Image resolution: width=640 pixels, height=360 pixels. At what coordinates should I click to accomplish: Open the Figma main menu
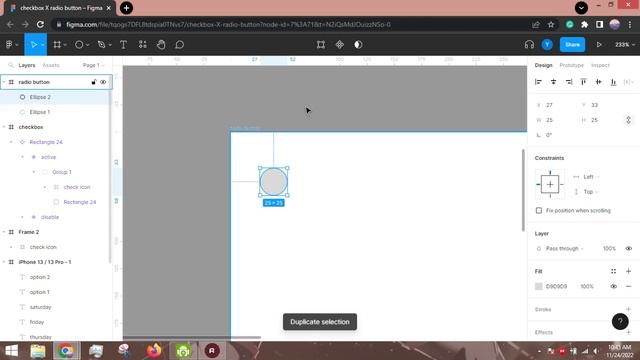9,44
